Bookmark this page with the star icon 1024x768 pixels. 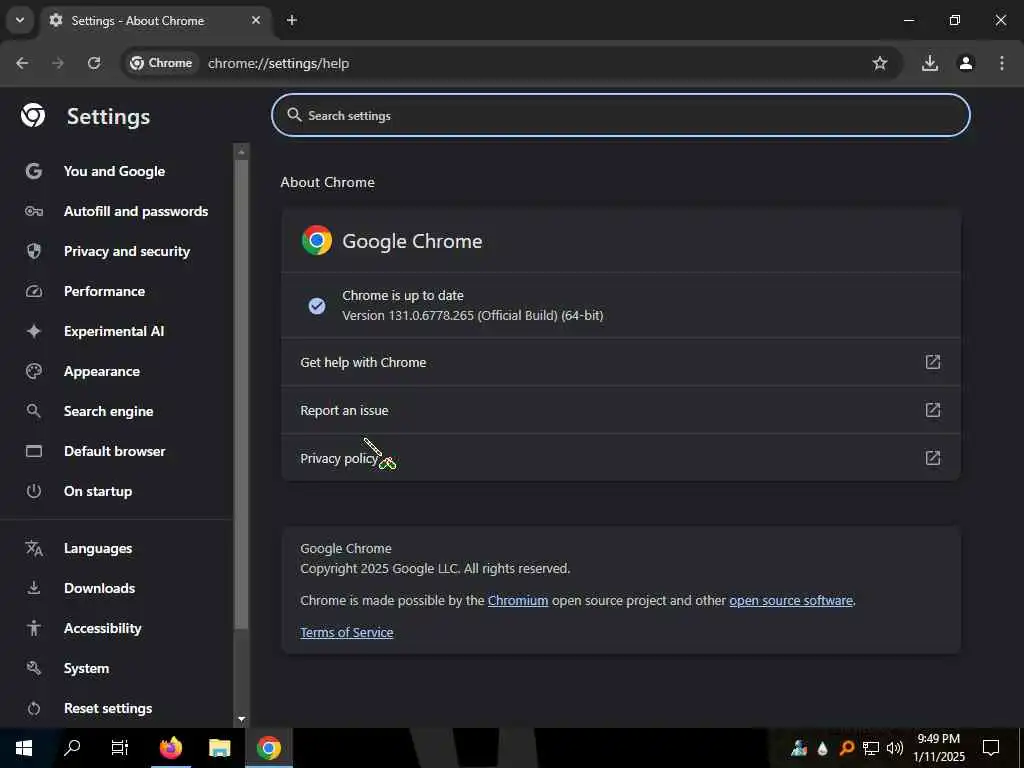[x=880, y=63]
